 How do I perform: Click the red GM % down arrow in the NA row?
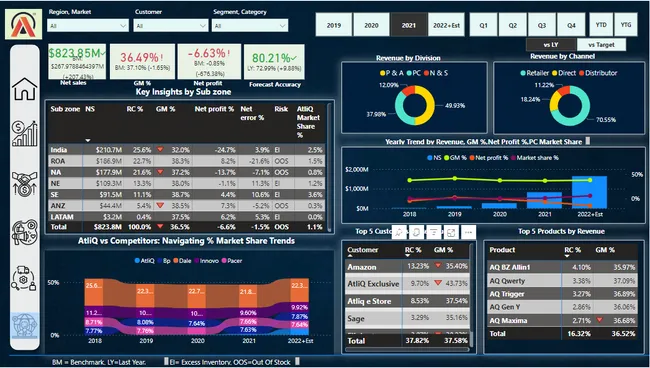click(160, 172)
